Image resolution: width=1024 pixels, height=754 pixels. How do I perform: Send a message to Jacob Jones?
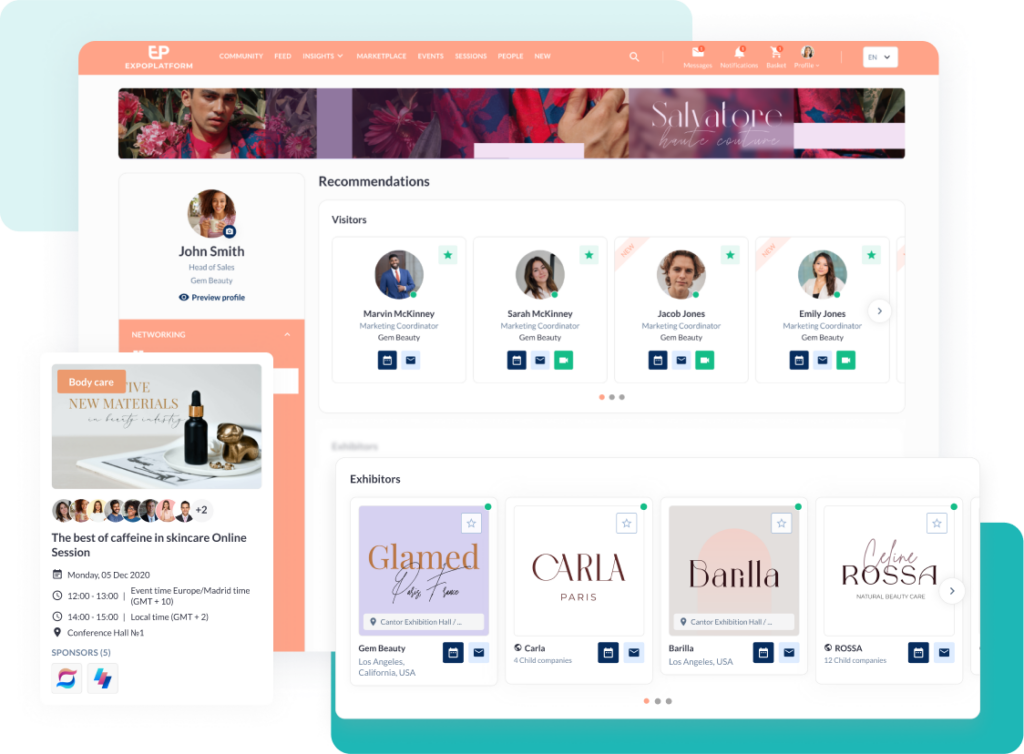[x=681, y=360]
